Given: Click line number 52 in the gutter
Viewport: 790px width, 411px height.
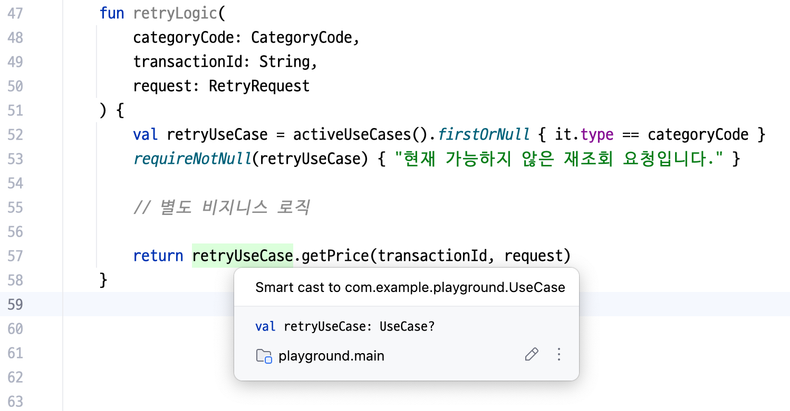Looking at the screenshot, I should (15, 134).
